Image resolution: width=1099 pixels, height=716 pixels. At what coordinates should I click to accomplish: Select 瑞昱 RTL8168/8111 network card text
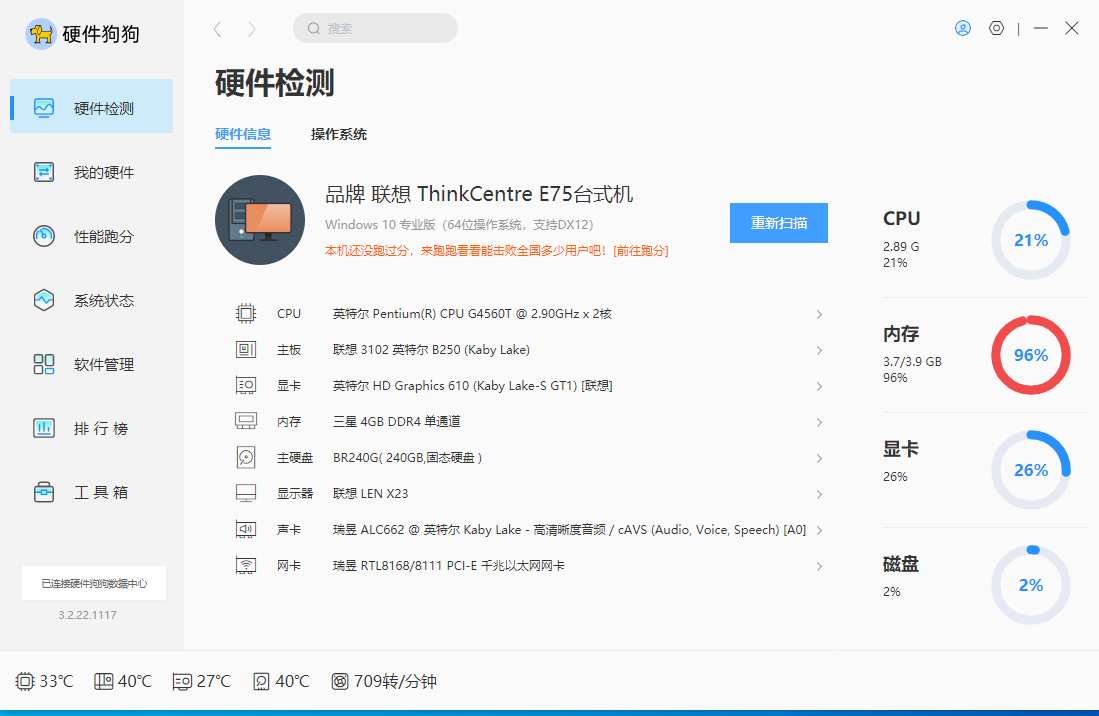tap(449, 565)
